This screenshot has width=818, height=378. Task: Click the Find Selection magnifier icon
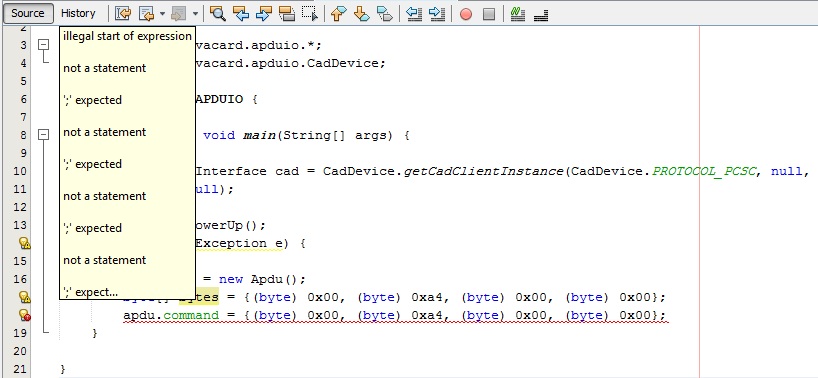click(218, 14)
